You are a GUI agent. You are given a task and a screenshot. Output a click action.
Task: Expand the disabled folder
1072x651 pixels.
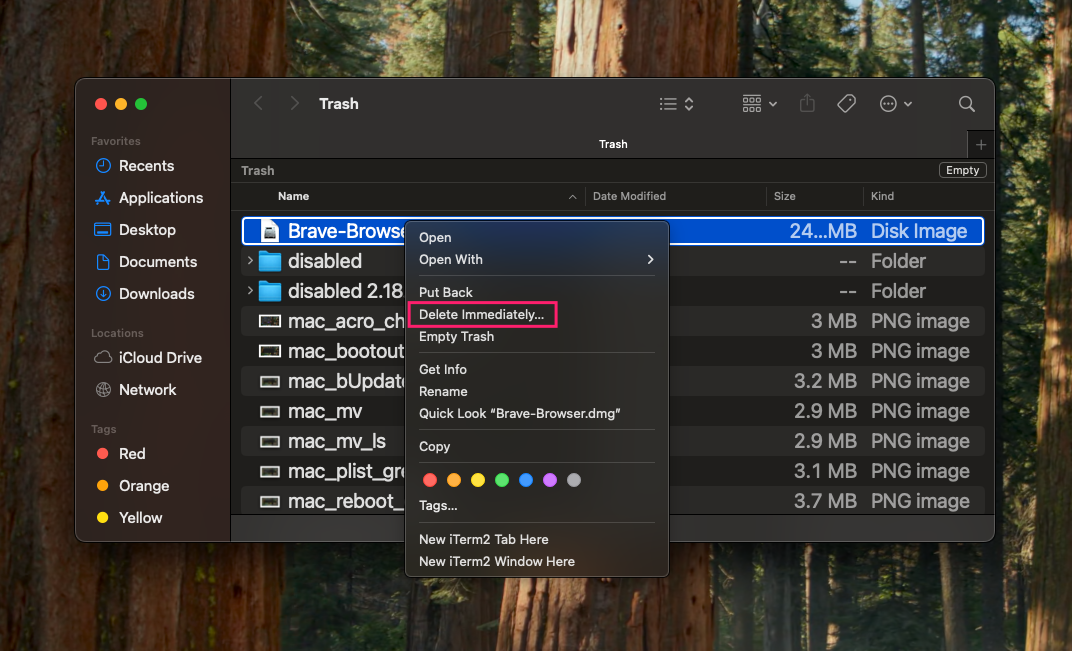250,261
